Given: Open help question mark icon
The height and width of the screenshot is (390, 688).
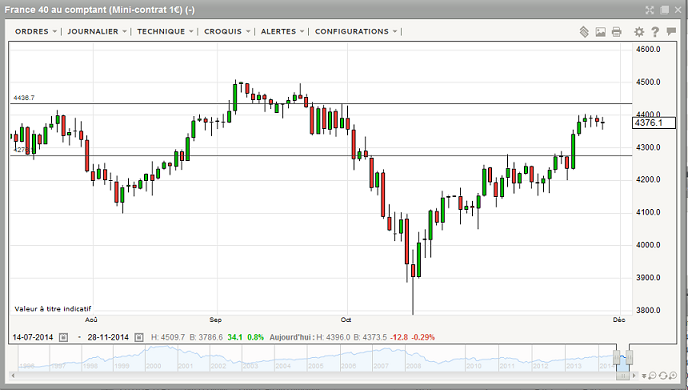Looking at the screenshot, I should tap(655, 32).
